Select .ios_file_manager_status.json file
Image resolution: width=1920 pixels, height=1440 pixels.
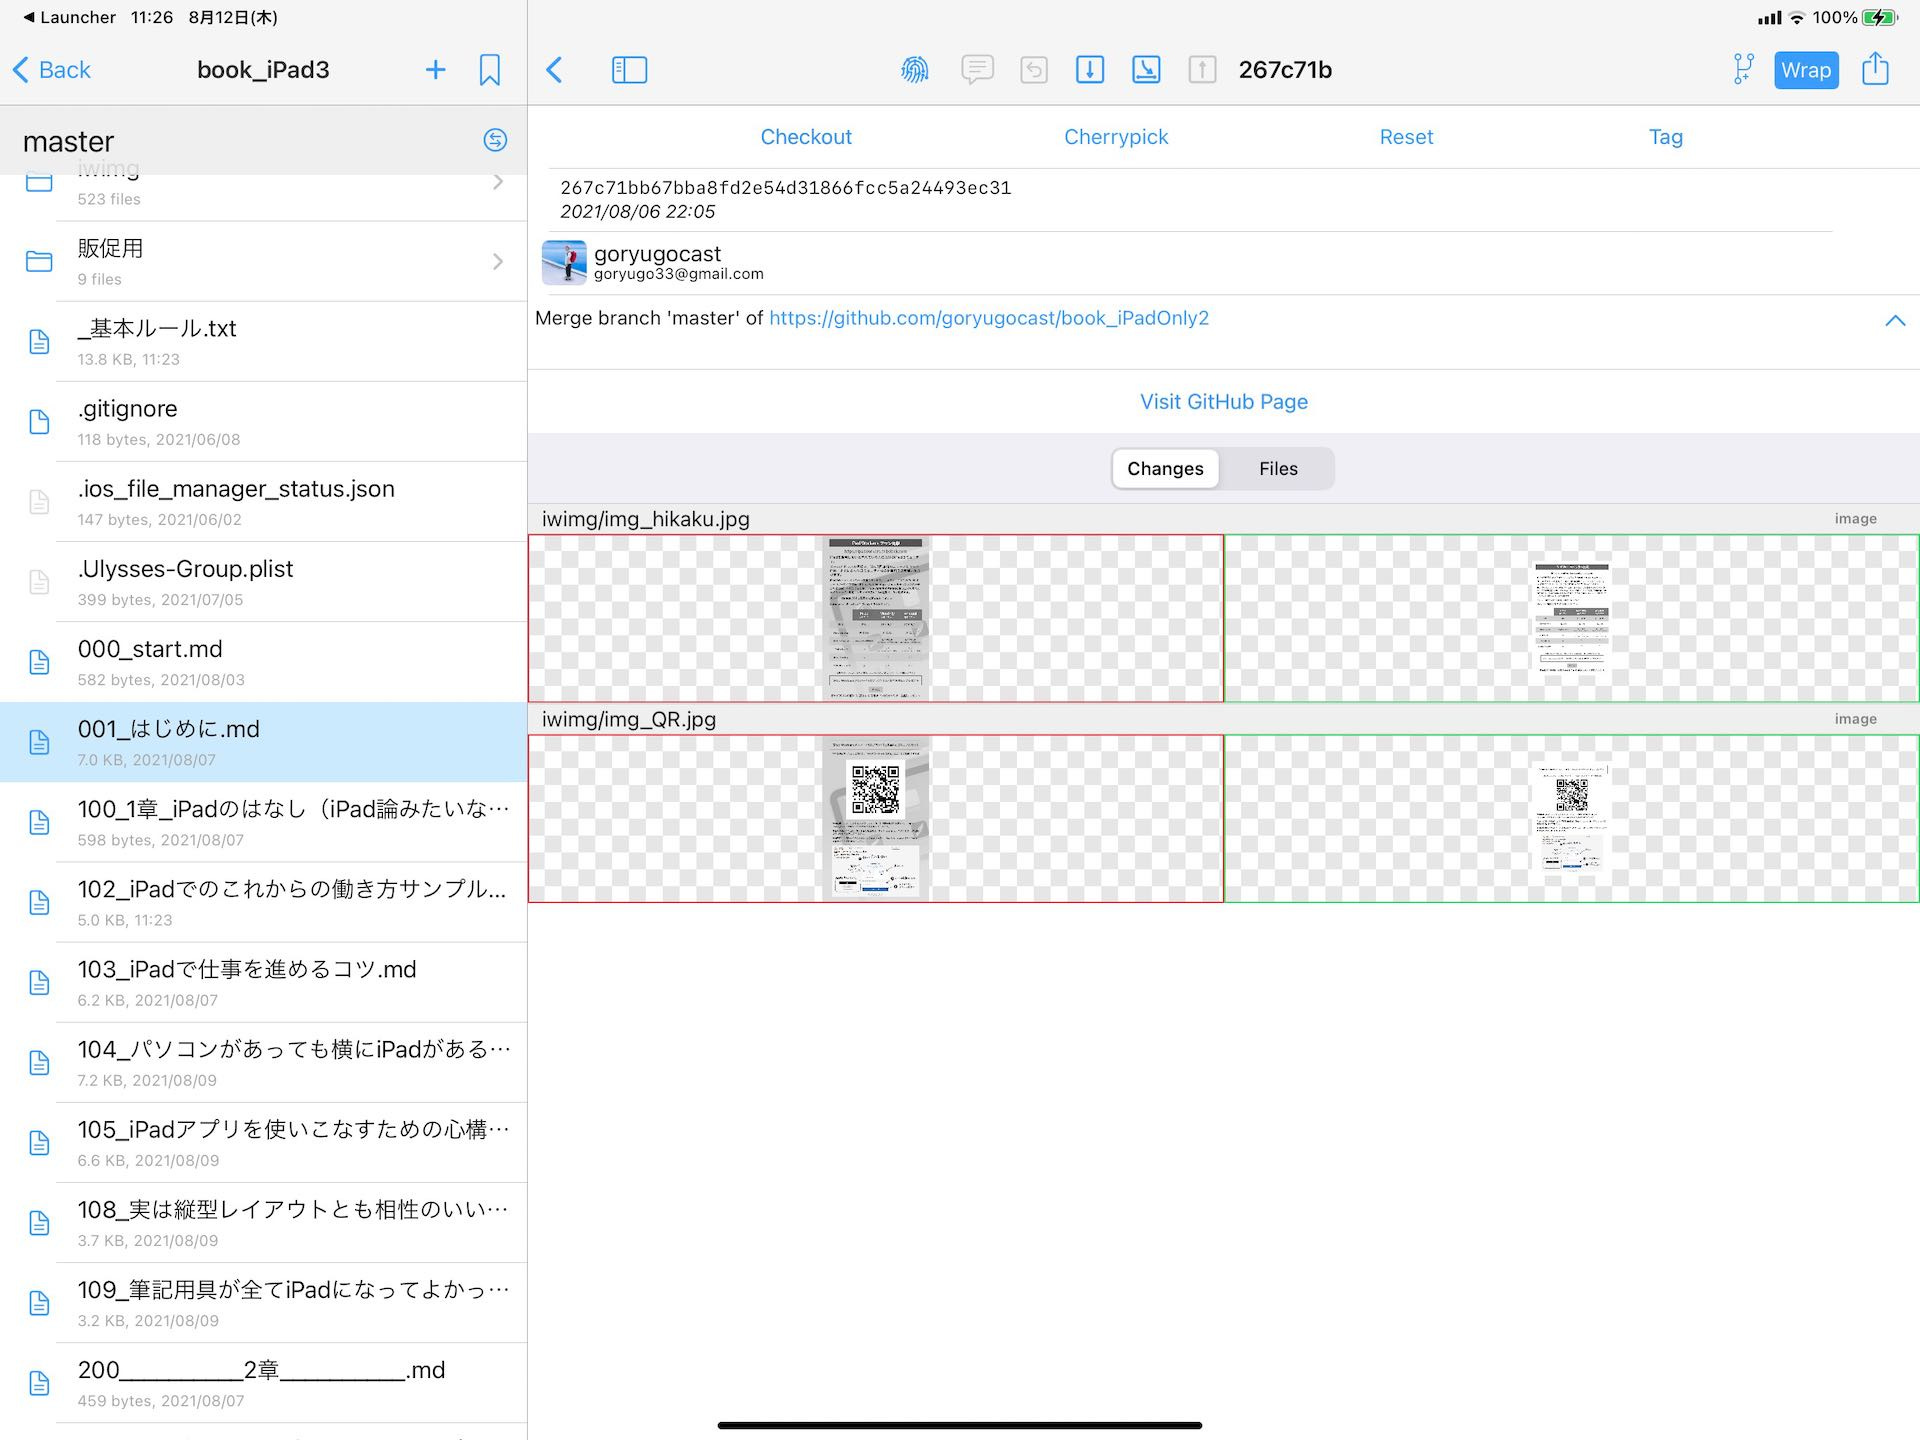pyautogui.click(x=264, y=502)
